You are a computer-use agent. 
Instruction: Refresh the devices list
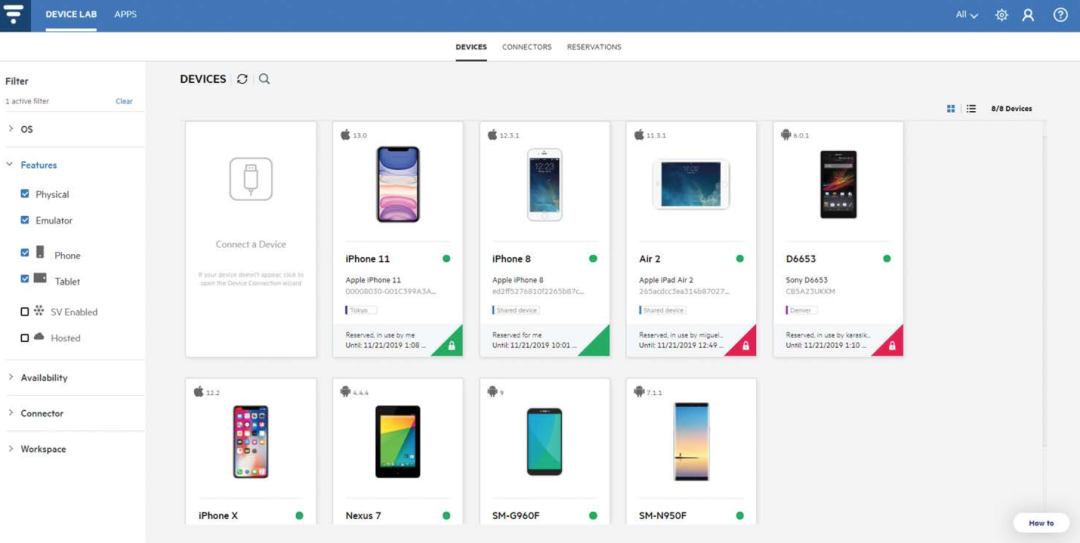pos(242,79)
